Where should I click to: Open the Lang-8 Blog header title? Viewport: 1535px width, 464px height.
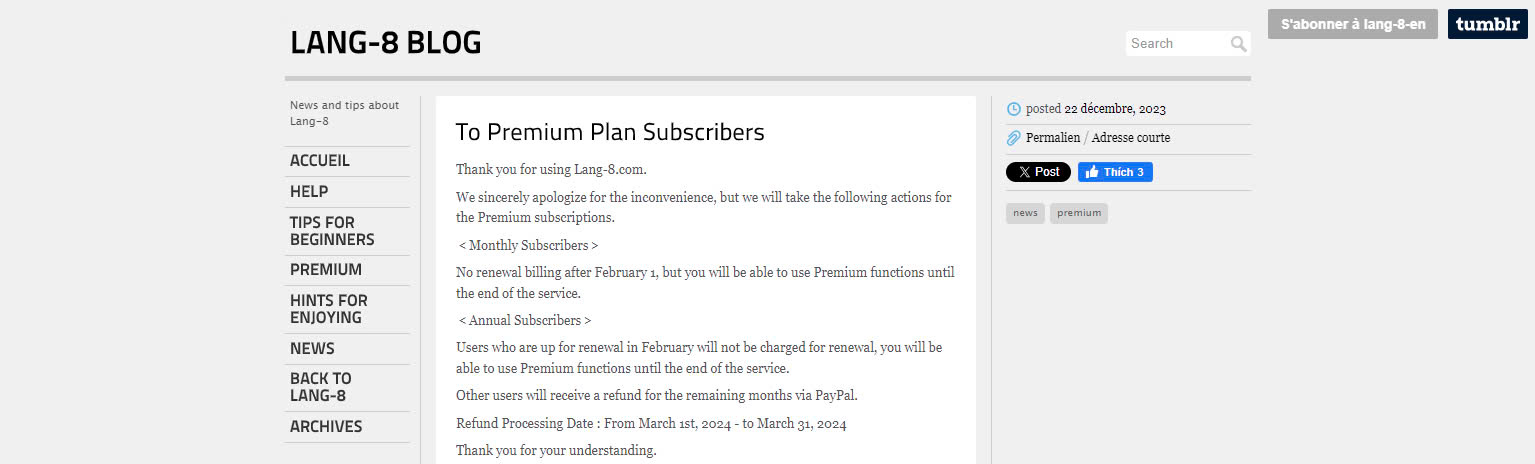pyautogui.click(x=386, y=43)
